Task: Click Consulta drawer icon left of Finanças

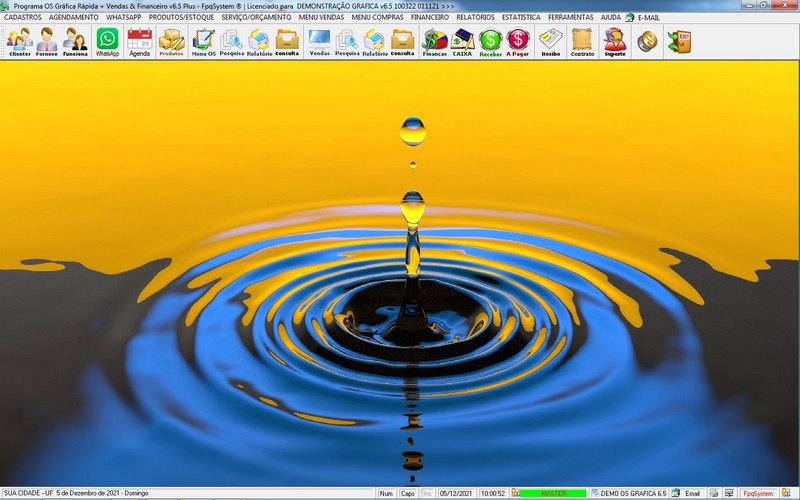Action: 403,42
